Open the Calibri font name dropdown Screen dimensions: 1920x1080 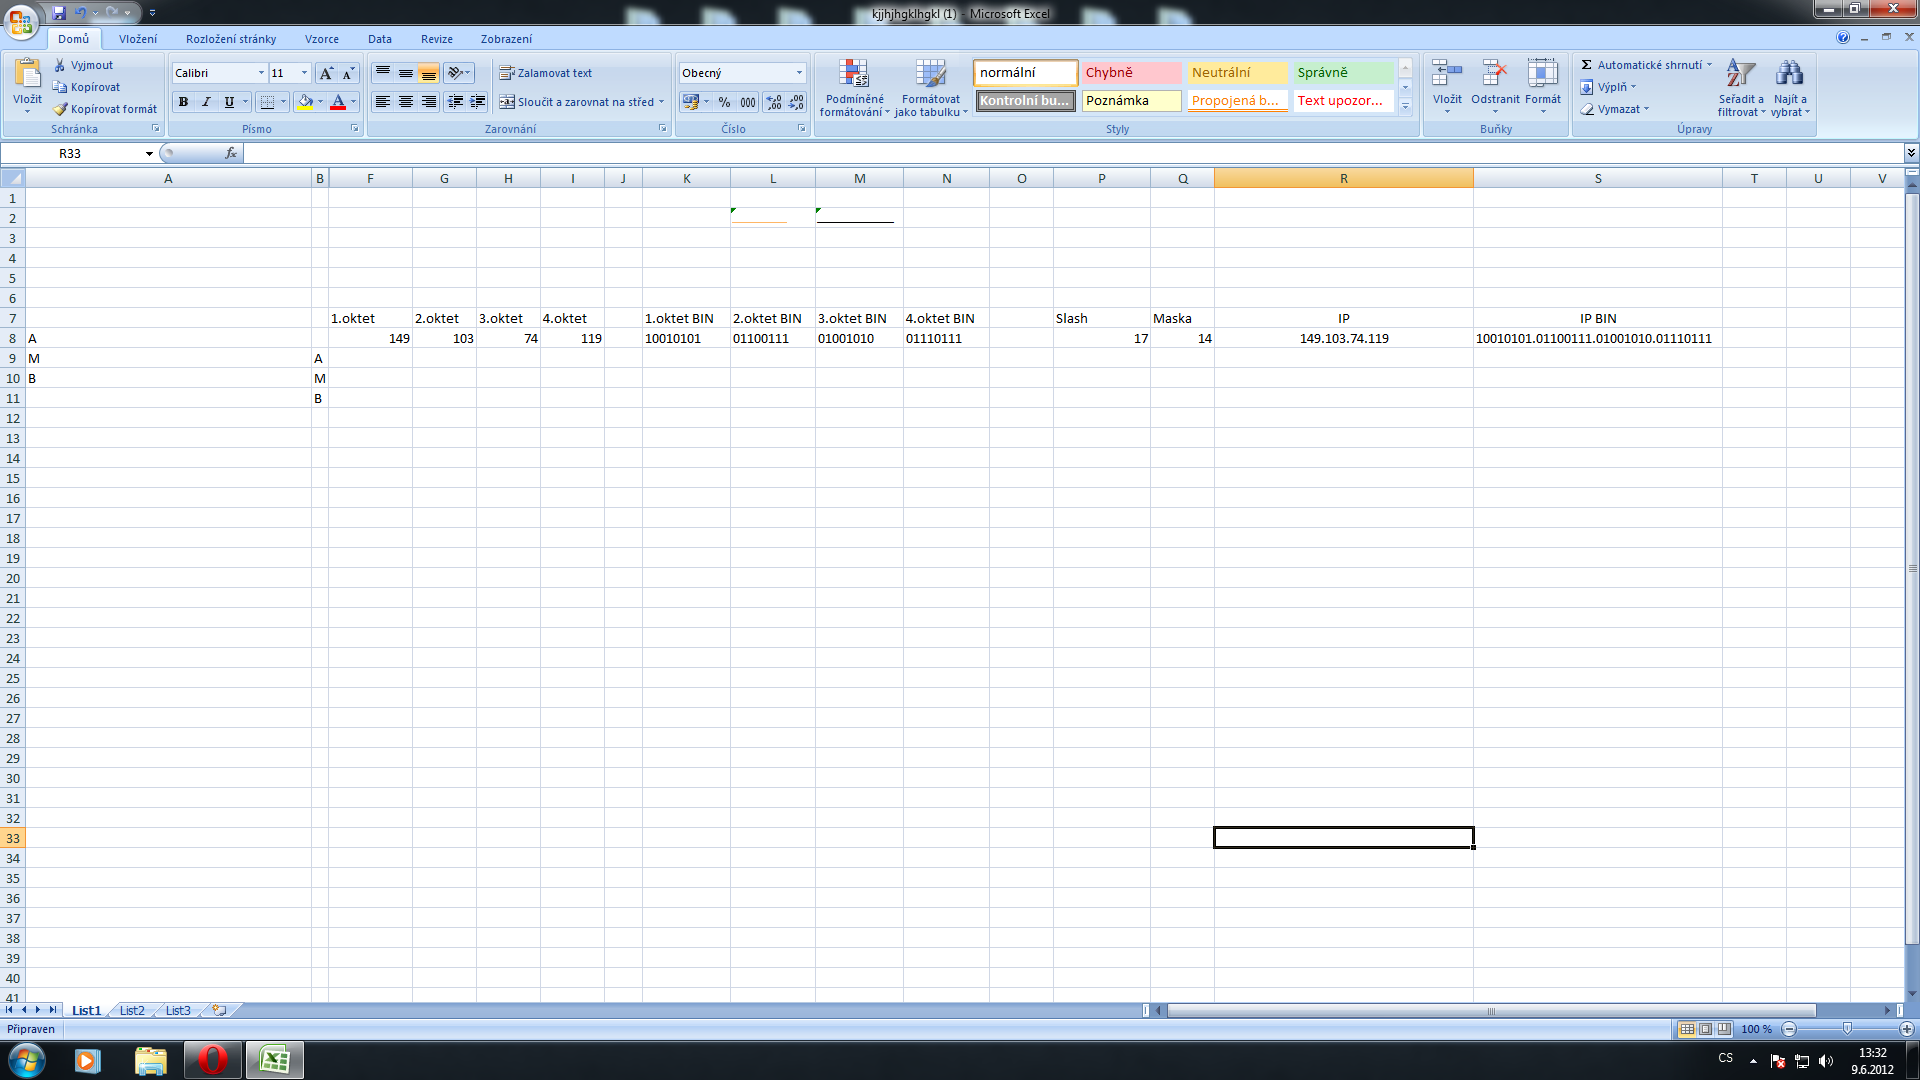click(261, 73)
